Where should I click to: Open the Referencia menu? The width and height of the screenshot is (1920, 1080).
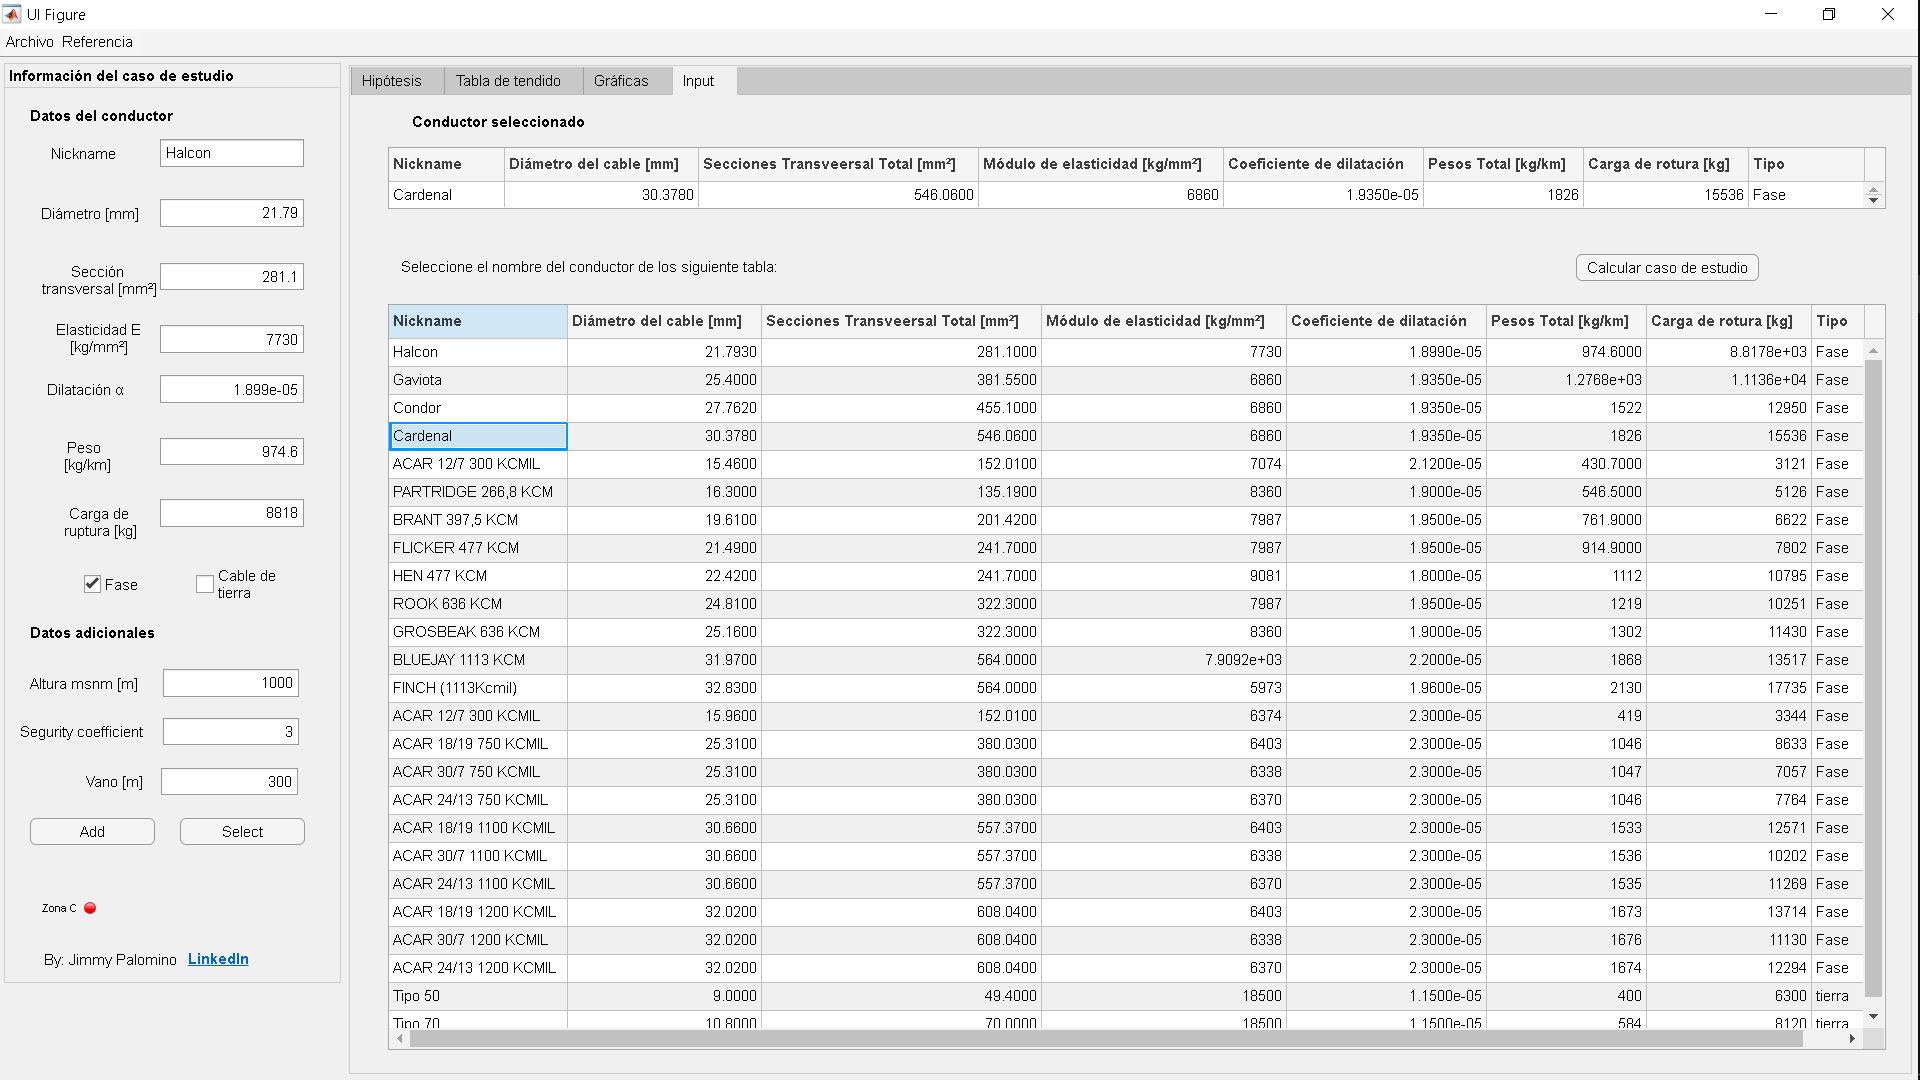tap(96, 41)
